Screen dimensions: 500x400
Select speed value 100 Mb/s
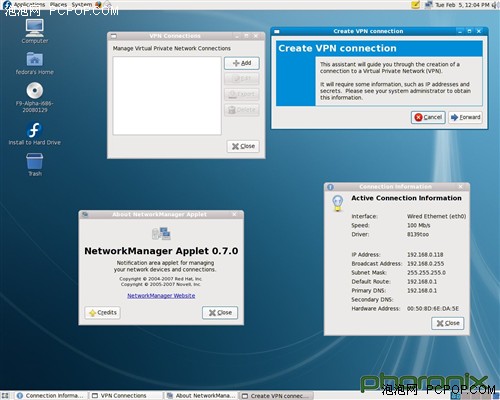click(x=418, y=225)
